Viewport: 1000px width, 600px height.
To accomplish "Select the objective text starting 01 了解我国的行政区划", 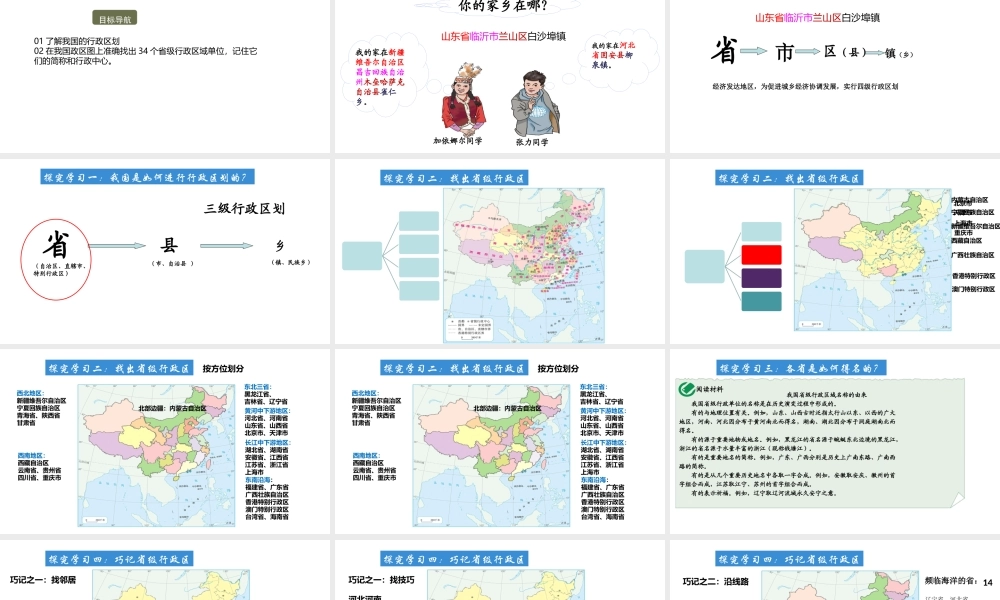I will [77, 41].
